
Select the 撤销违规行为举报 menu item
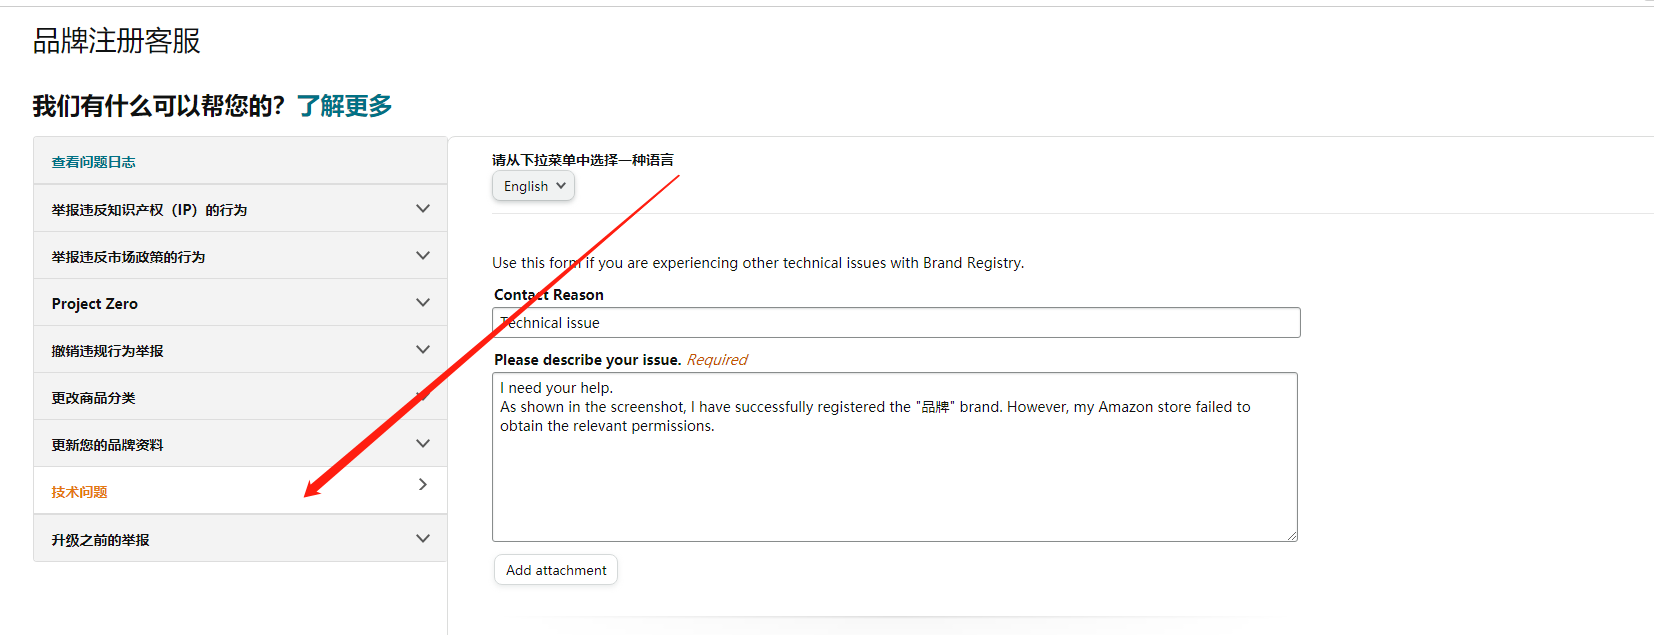[x=240, y=350]
